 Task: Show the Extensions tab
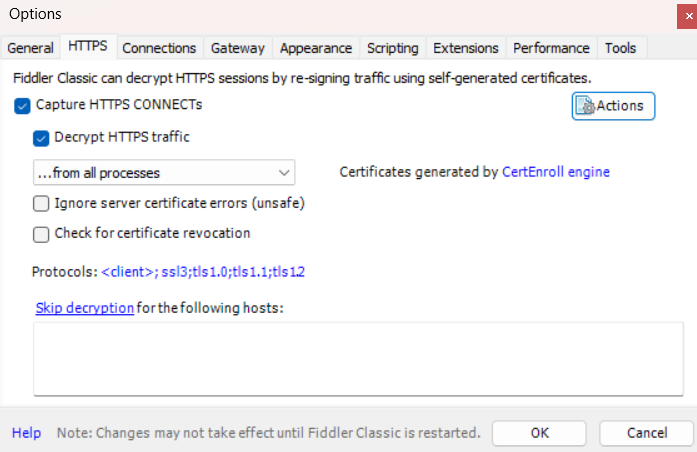pyautogui.click(x=466, y=48)
